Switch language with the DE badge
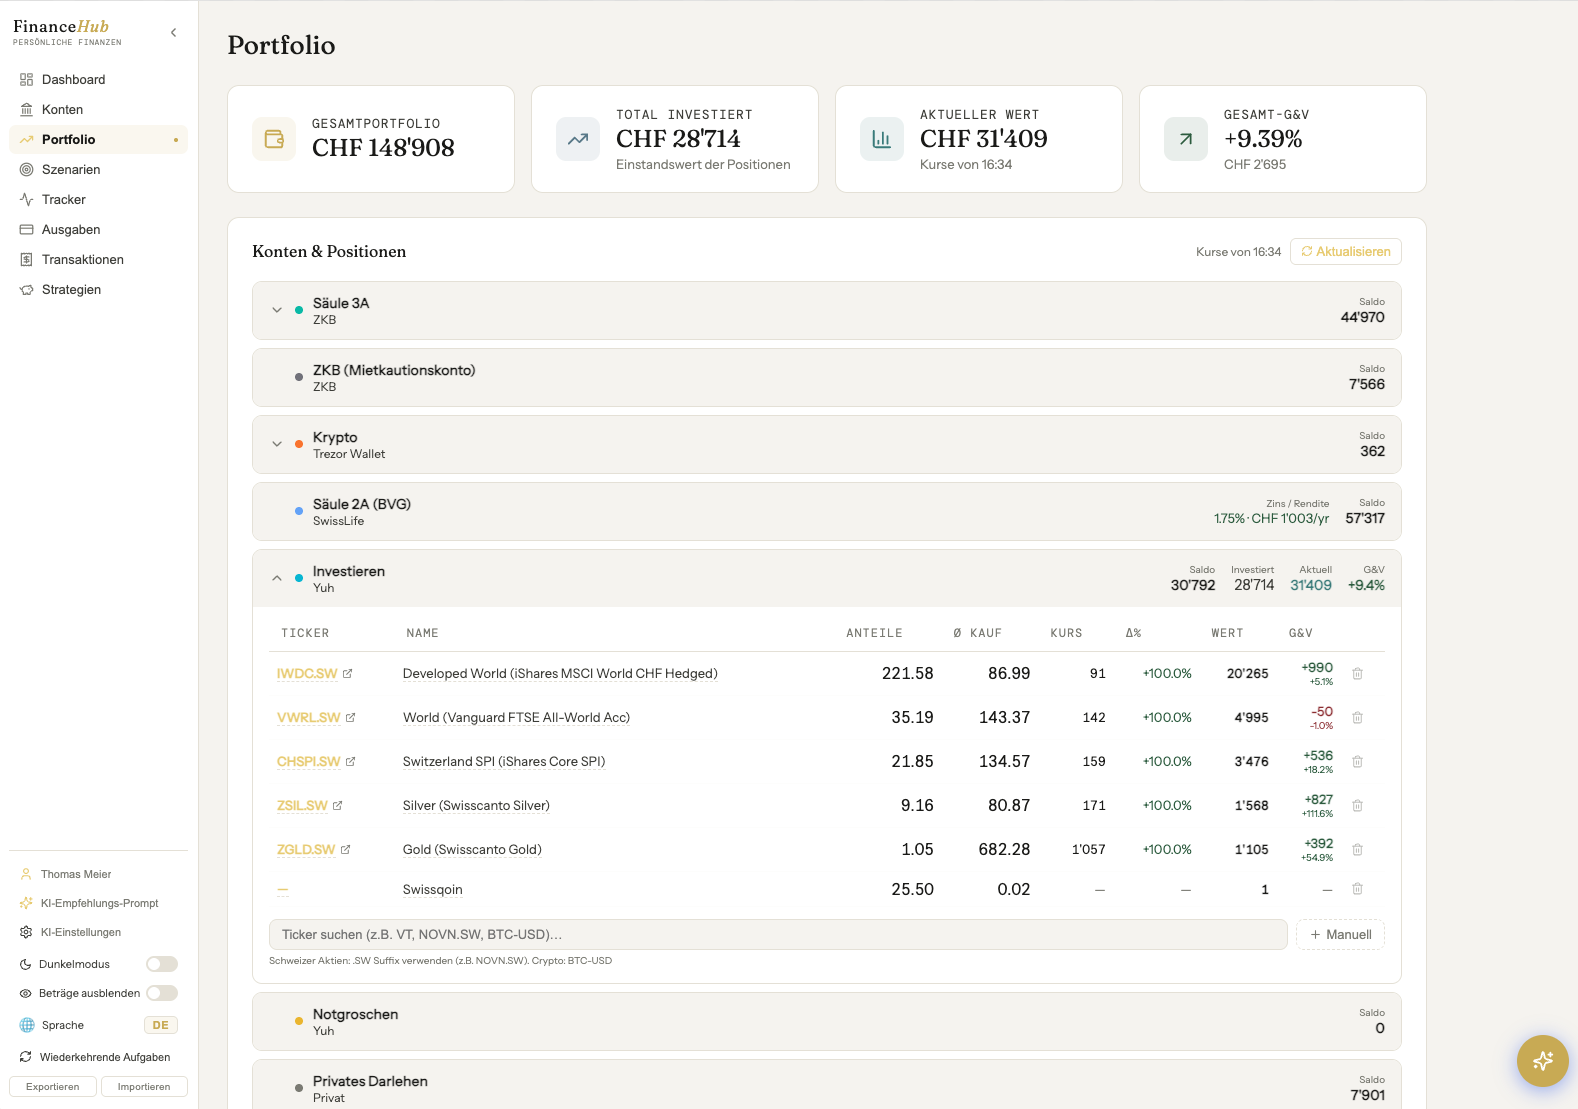The height and width of the screenshot is (1109, 1578). [161, 1025]
